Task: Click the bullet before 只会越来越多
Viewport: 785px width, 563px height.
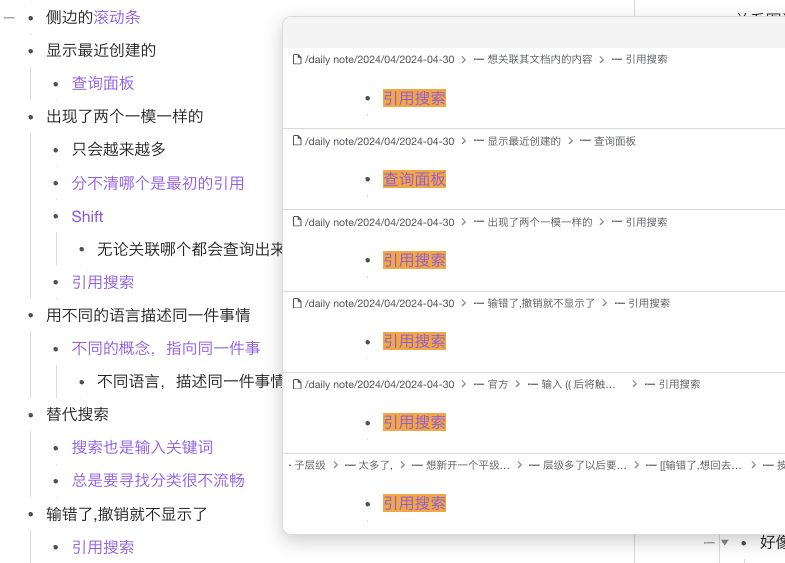Action: point(56,150)
